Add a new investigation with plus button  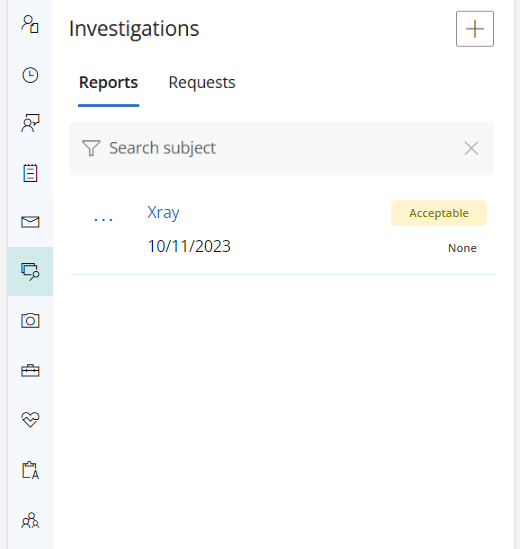click(x=475, y=29)
